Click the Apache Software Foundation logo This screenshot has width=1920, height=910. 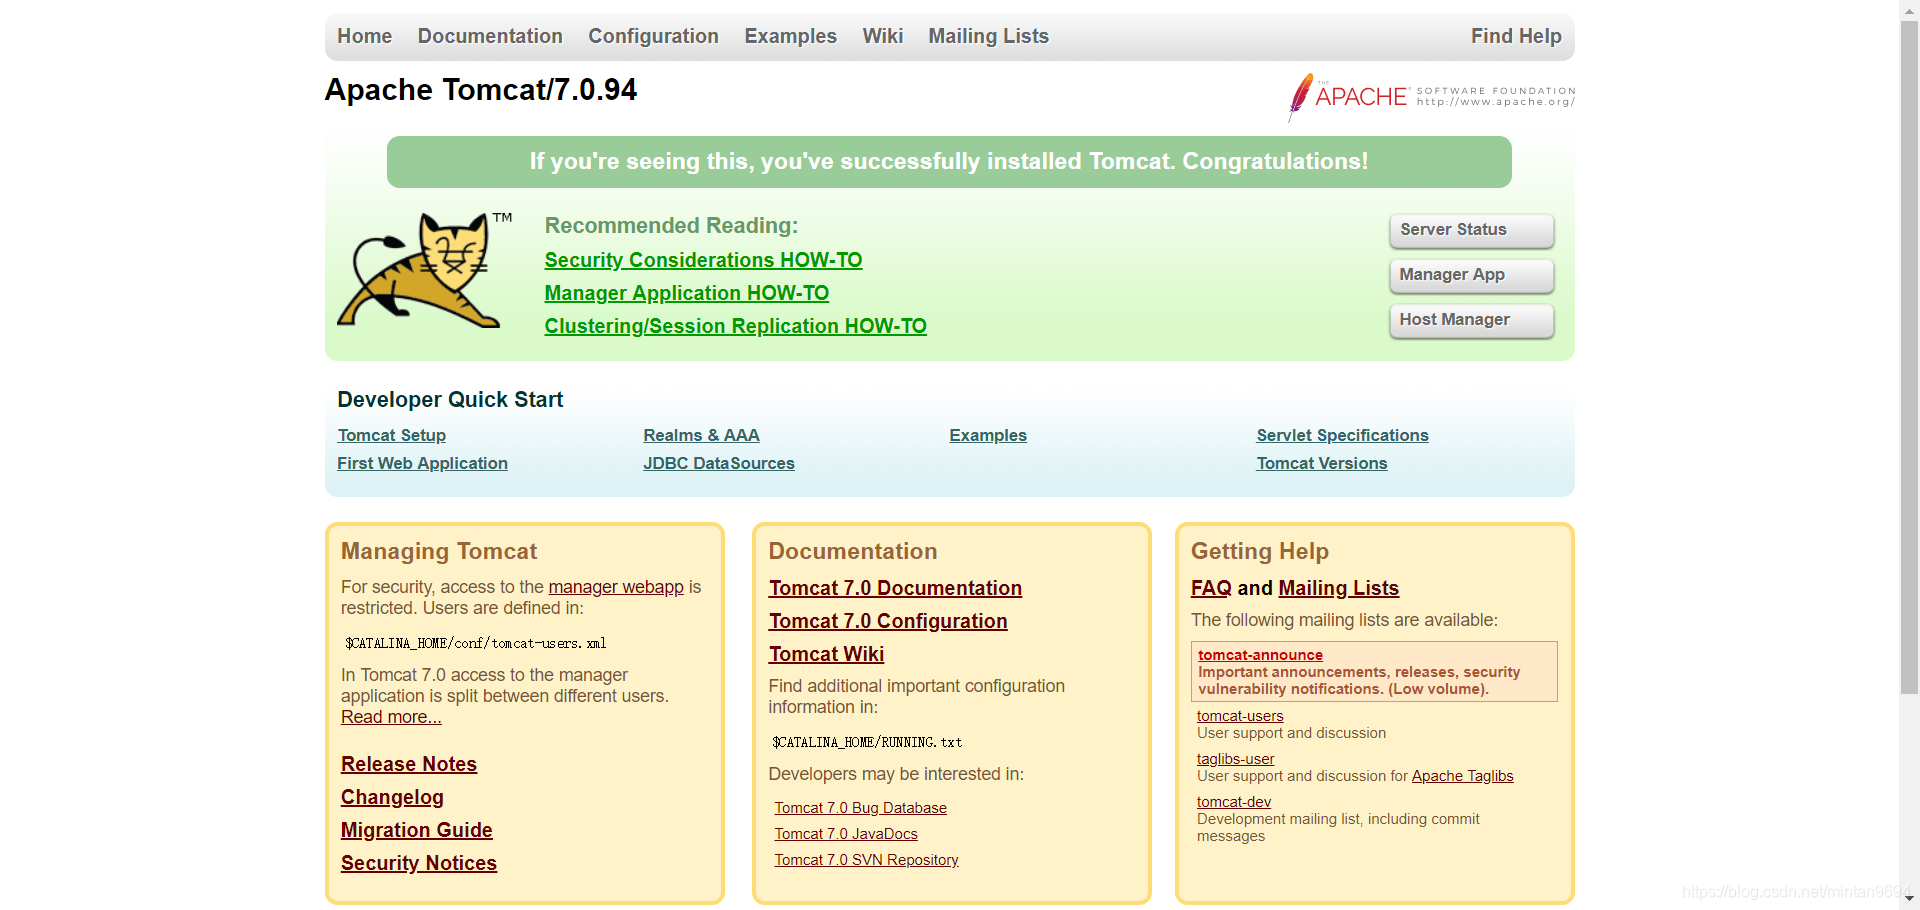[x=1431, y=97]
